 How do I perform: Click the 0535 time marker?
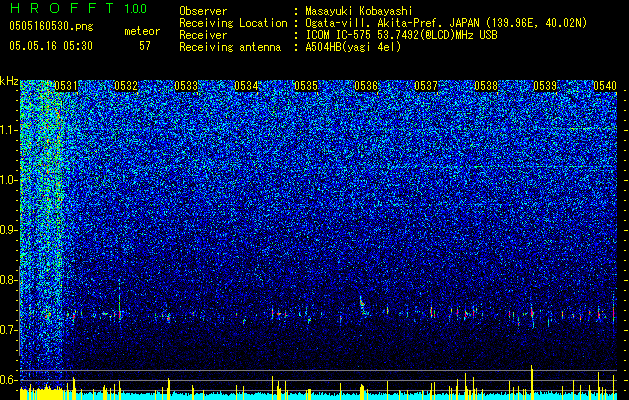(306, 86)
